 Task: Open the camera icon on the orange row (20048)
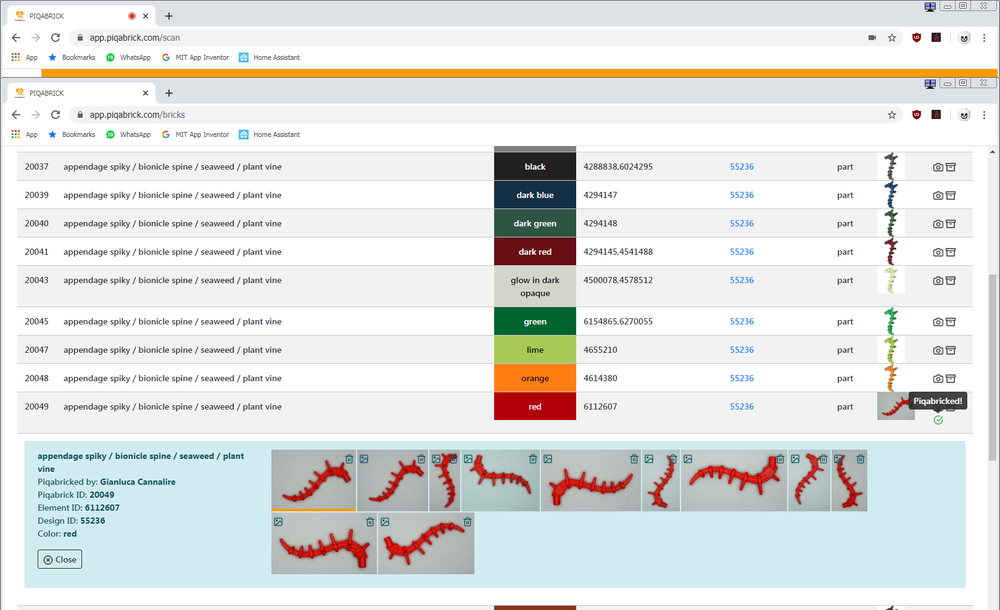pyautogui.click(x=938, y=379)
